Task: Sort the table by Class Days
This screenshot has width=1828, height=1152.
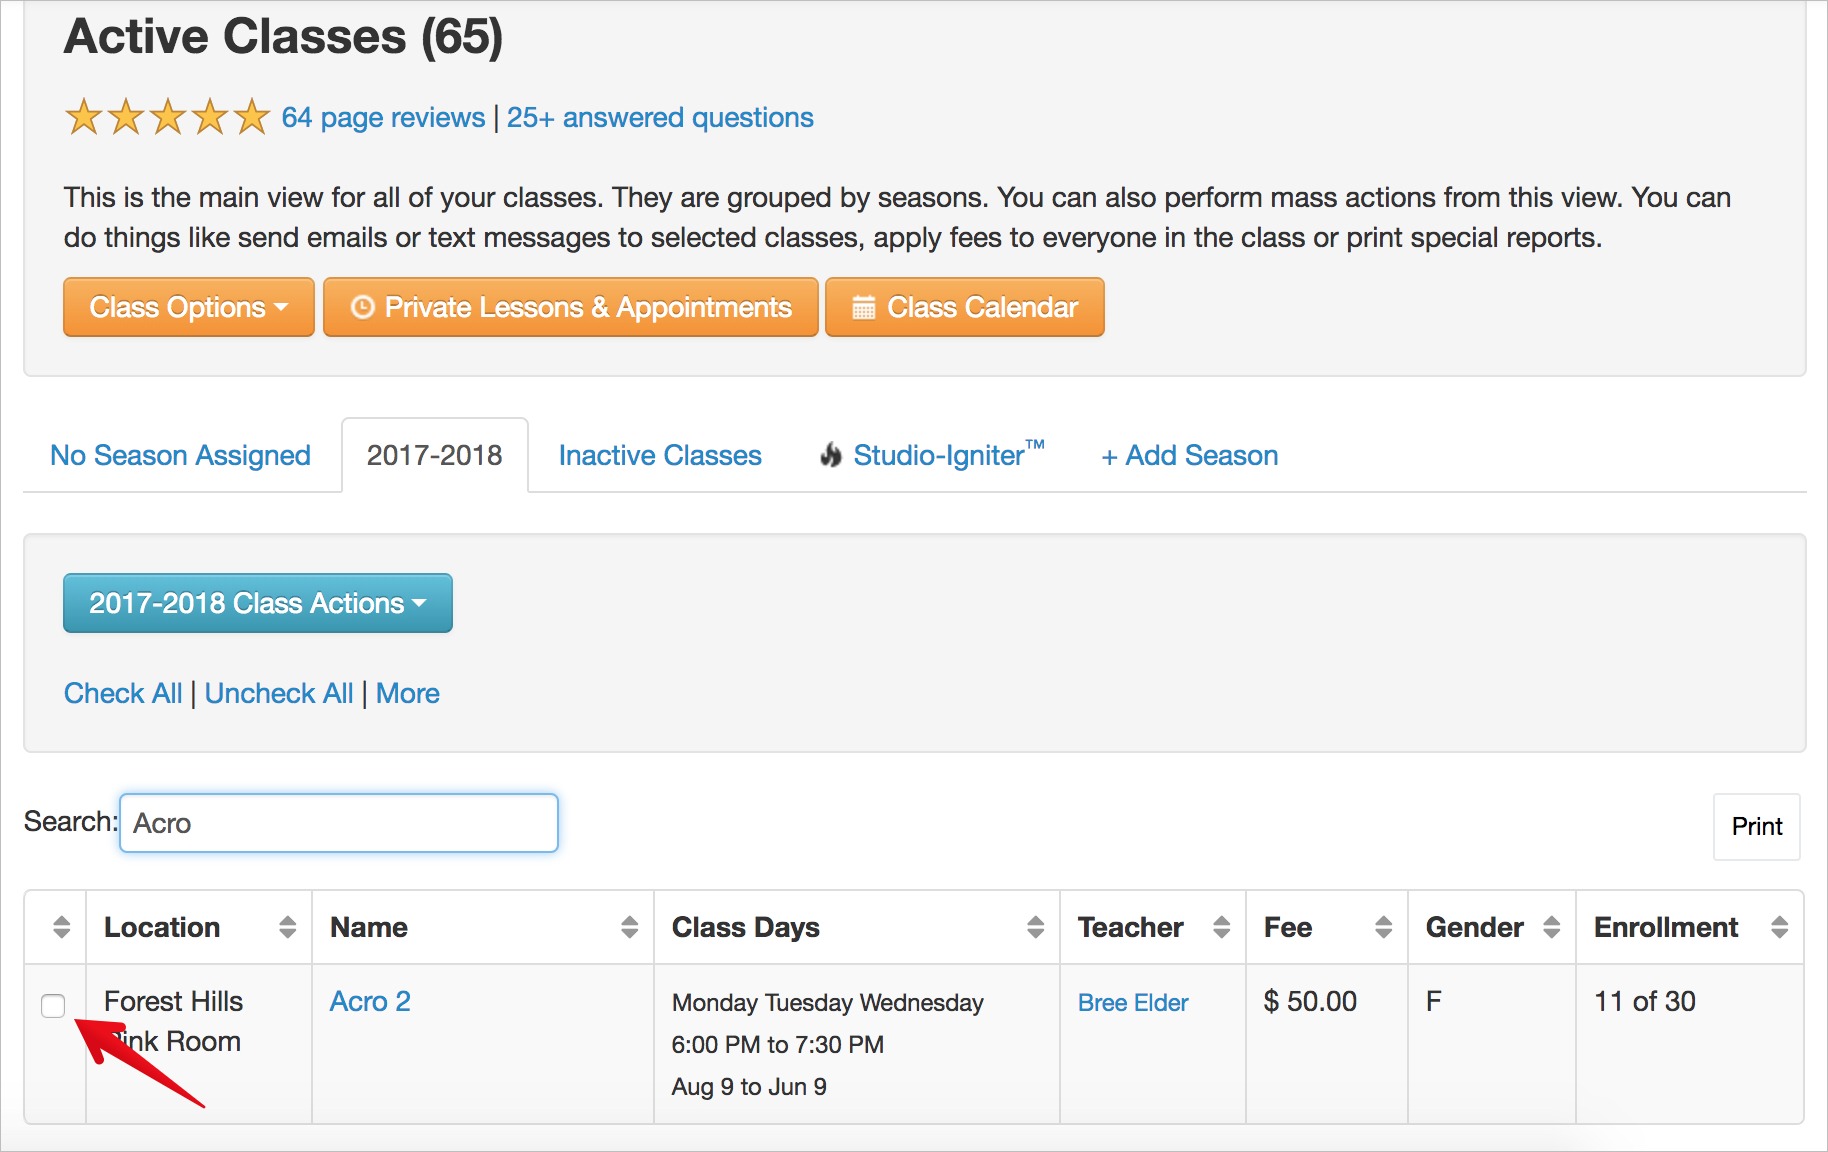Action: 857,927
